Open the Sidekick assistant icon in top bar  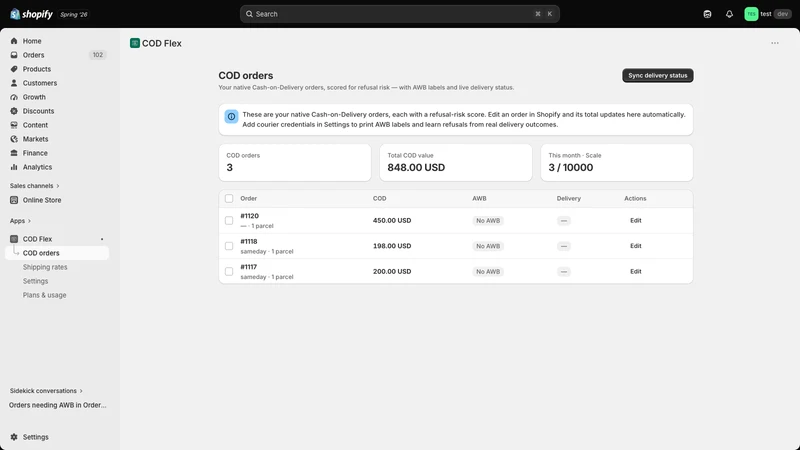707,14
